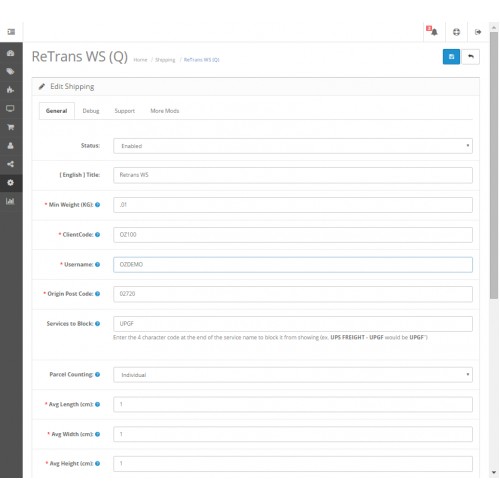The height and width of the screenshot is (500, 500).
Task: Open the Dashboard sidebar icon
Action: (x=11, y=53)
